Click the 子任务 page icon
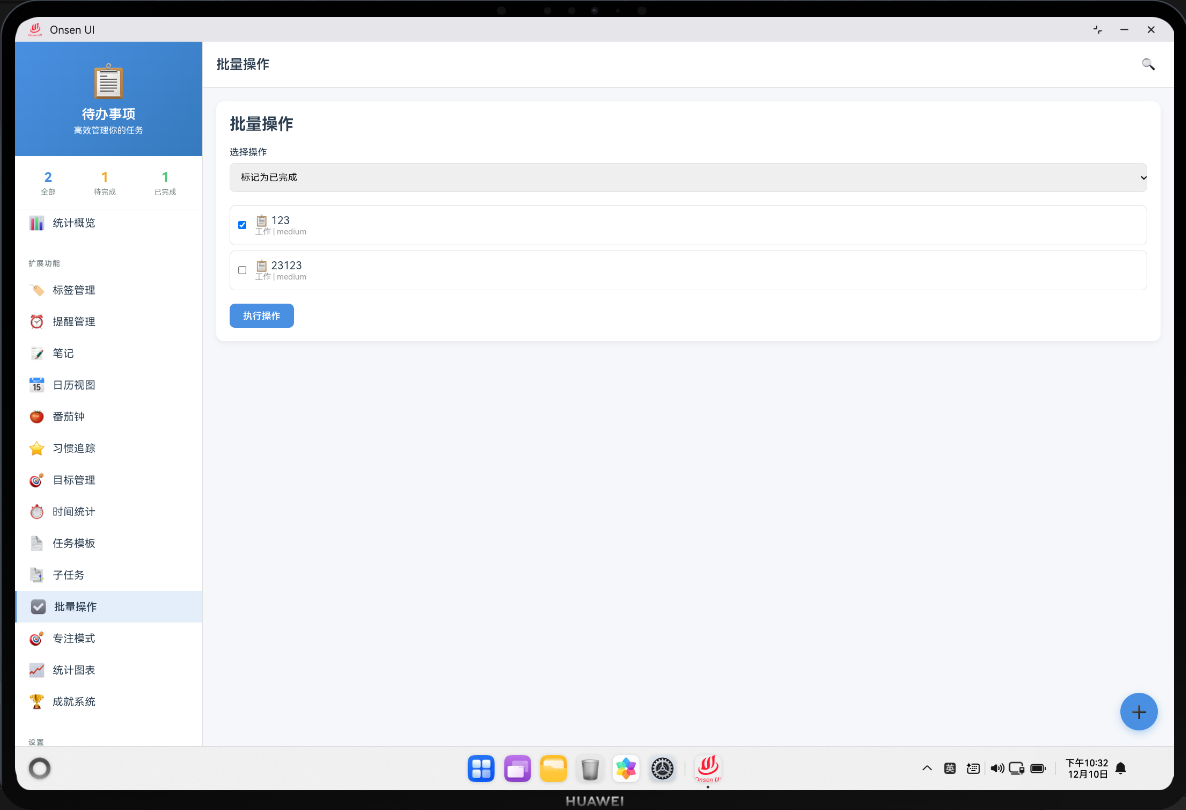The image size is (1186, 810). [36, 576]
